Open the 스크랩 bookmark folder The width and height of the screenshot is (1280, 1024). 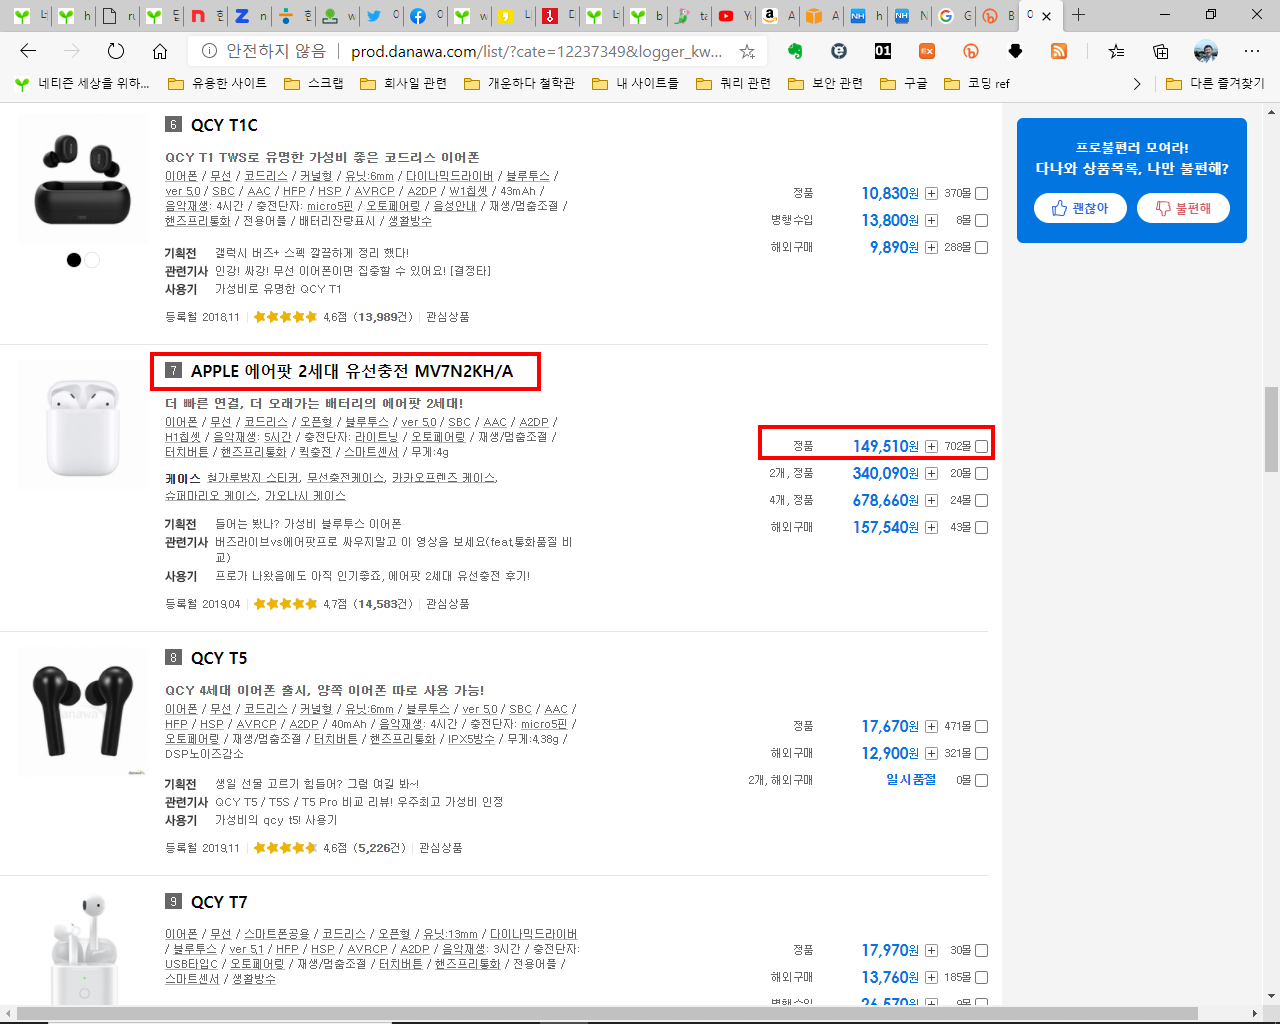pos(314,83)
